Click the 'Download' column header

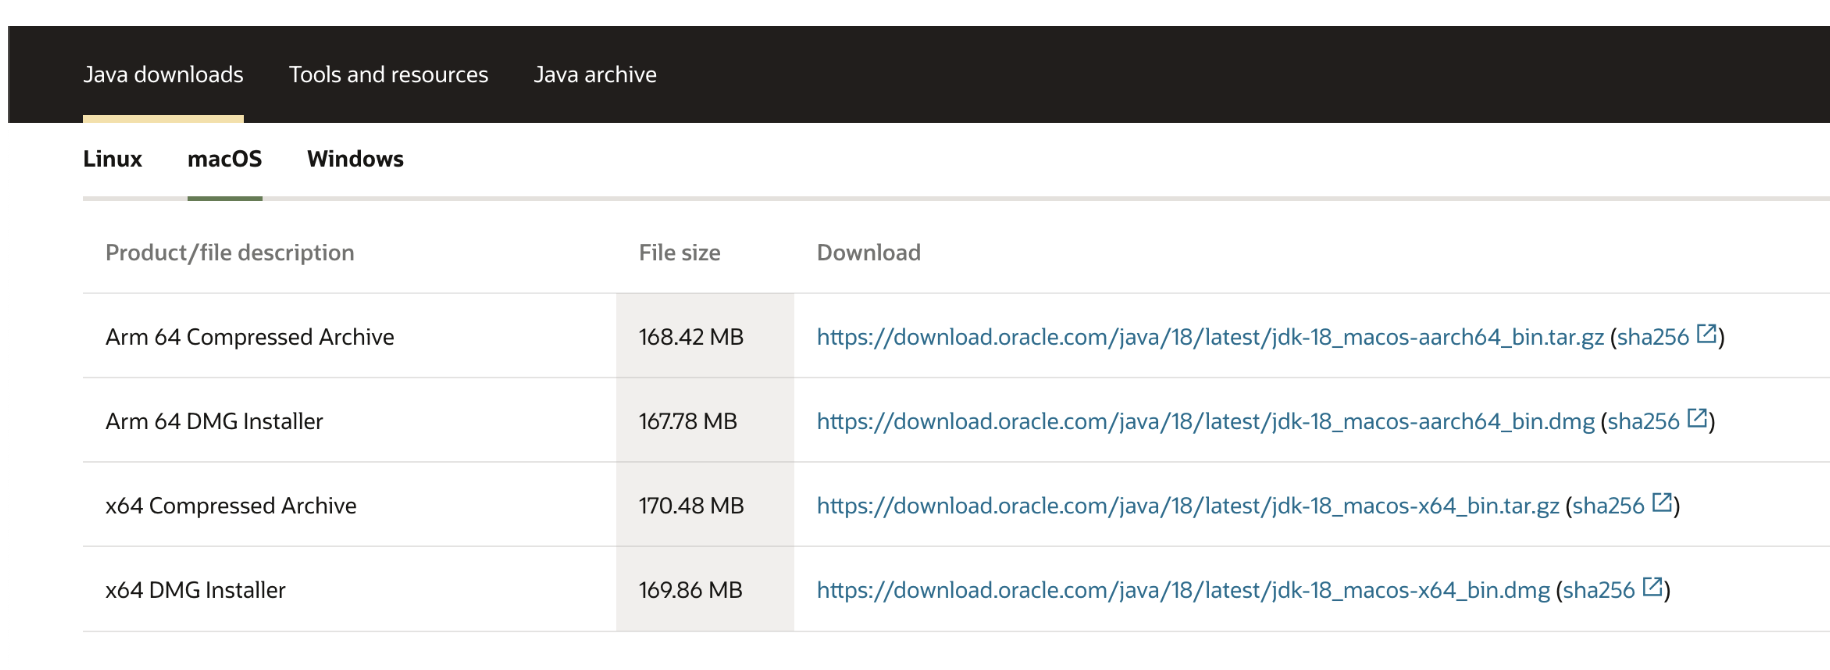point(869,253)
